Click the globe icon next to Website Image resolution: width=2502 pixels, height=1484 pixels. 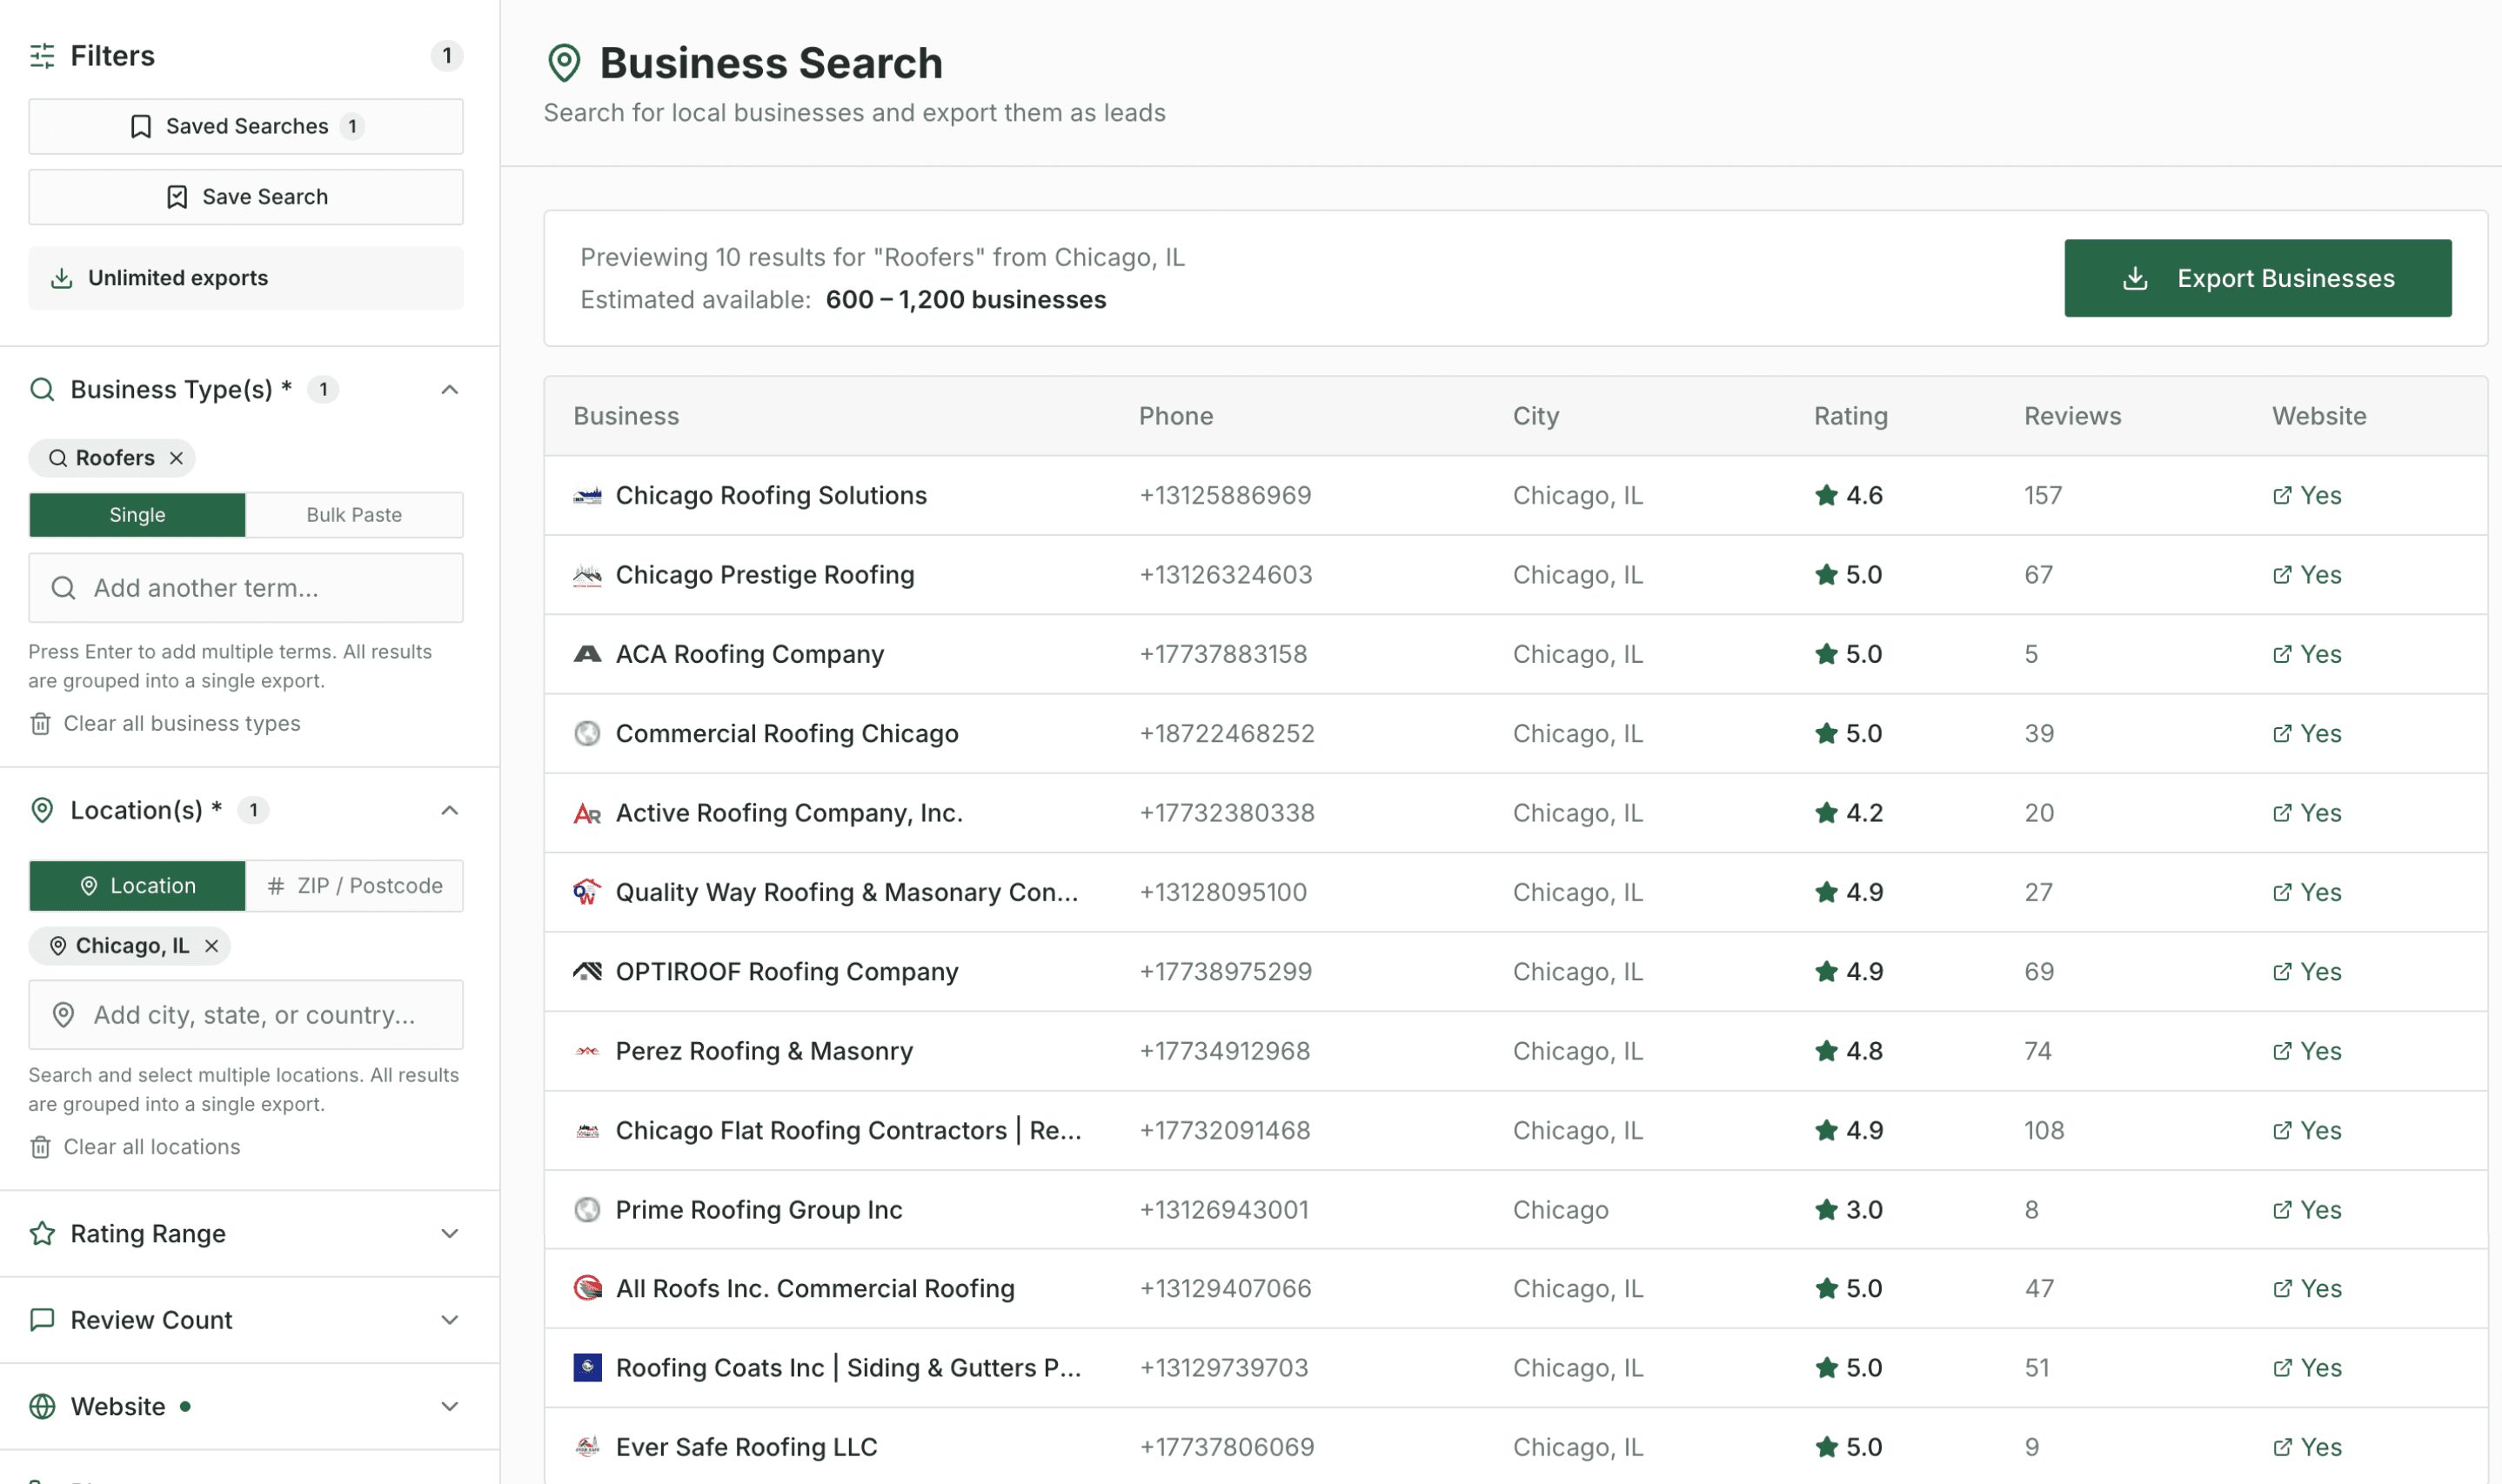click(x=41, y=1406)
